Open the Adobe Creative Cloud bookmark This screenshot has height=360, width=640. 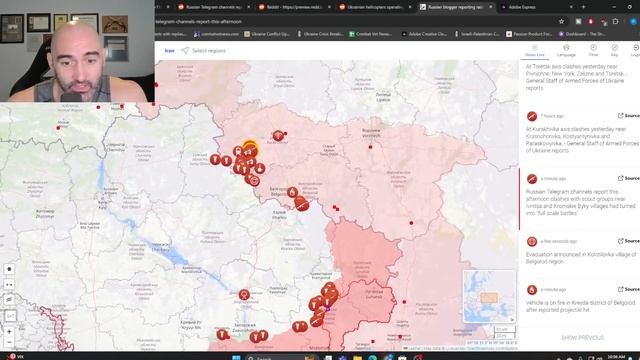coord(424,34)
